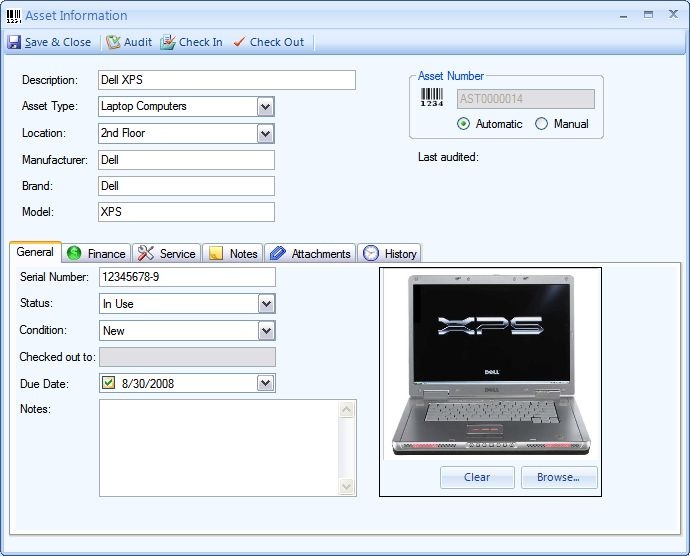This screenshot has height=556, width=690.
Task: Click the Save & Close floppy disk icon
Action: 14,42
